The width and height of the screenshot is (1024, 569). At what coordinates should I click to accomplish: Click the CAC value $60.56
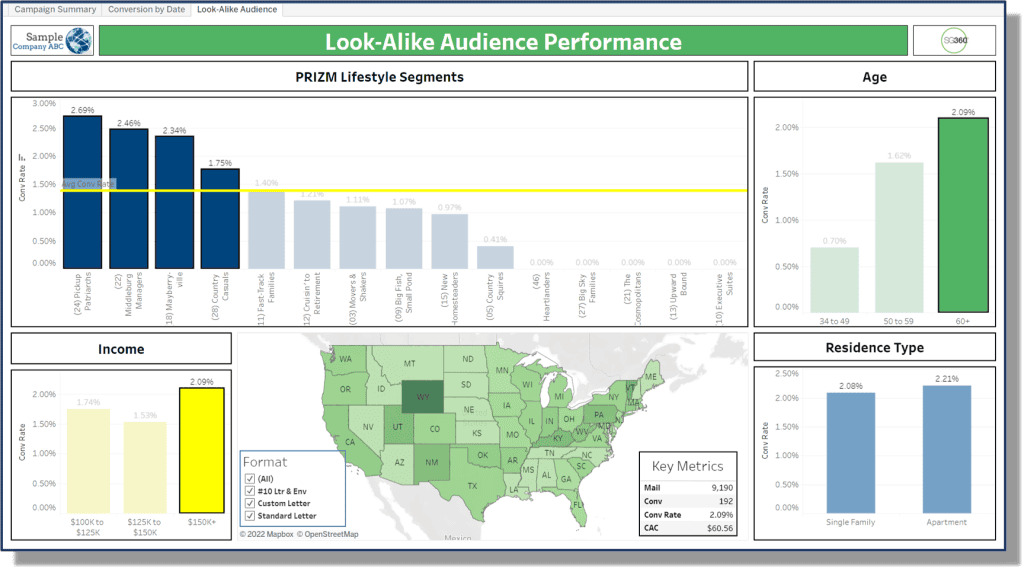720,528
